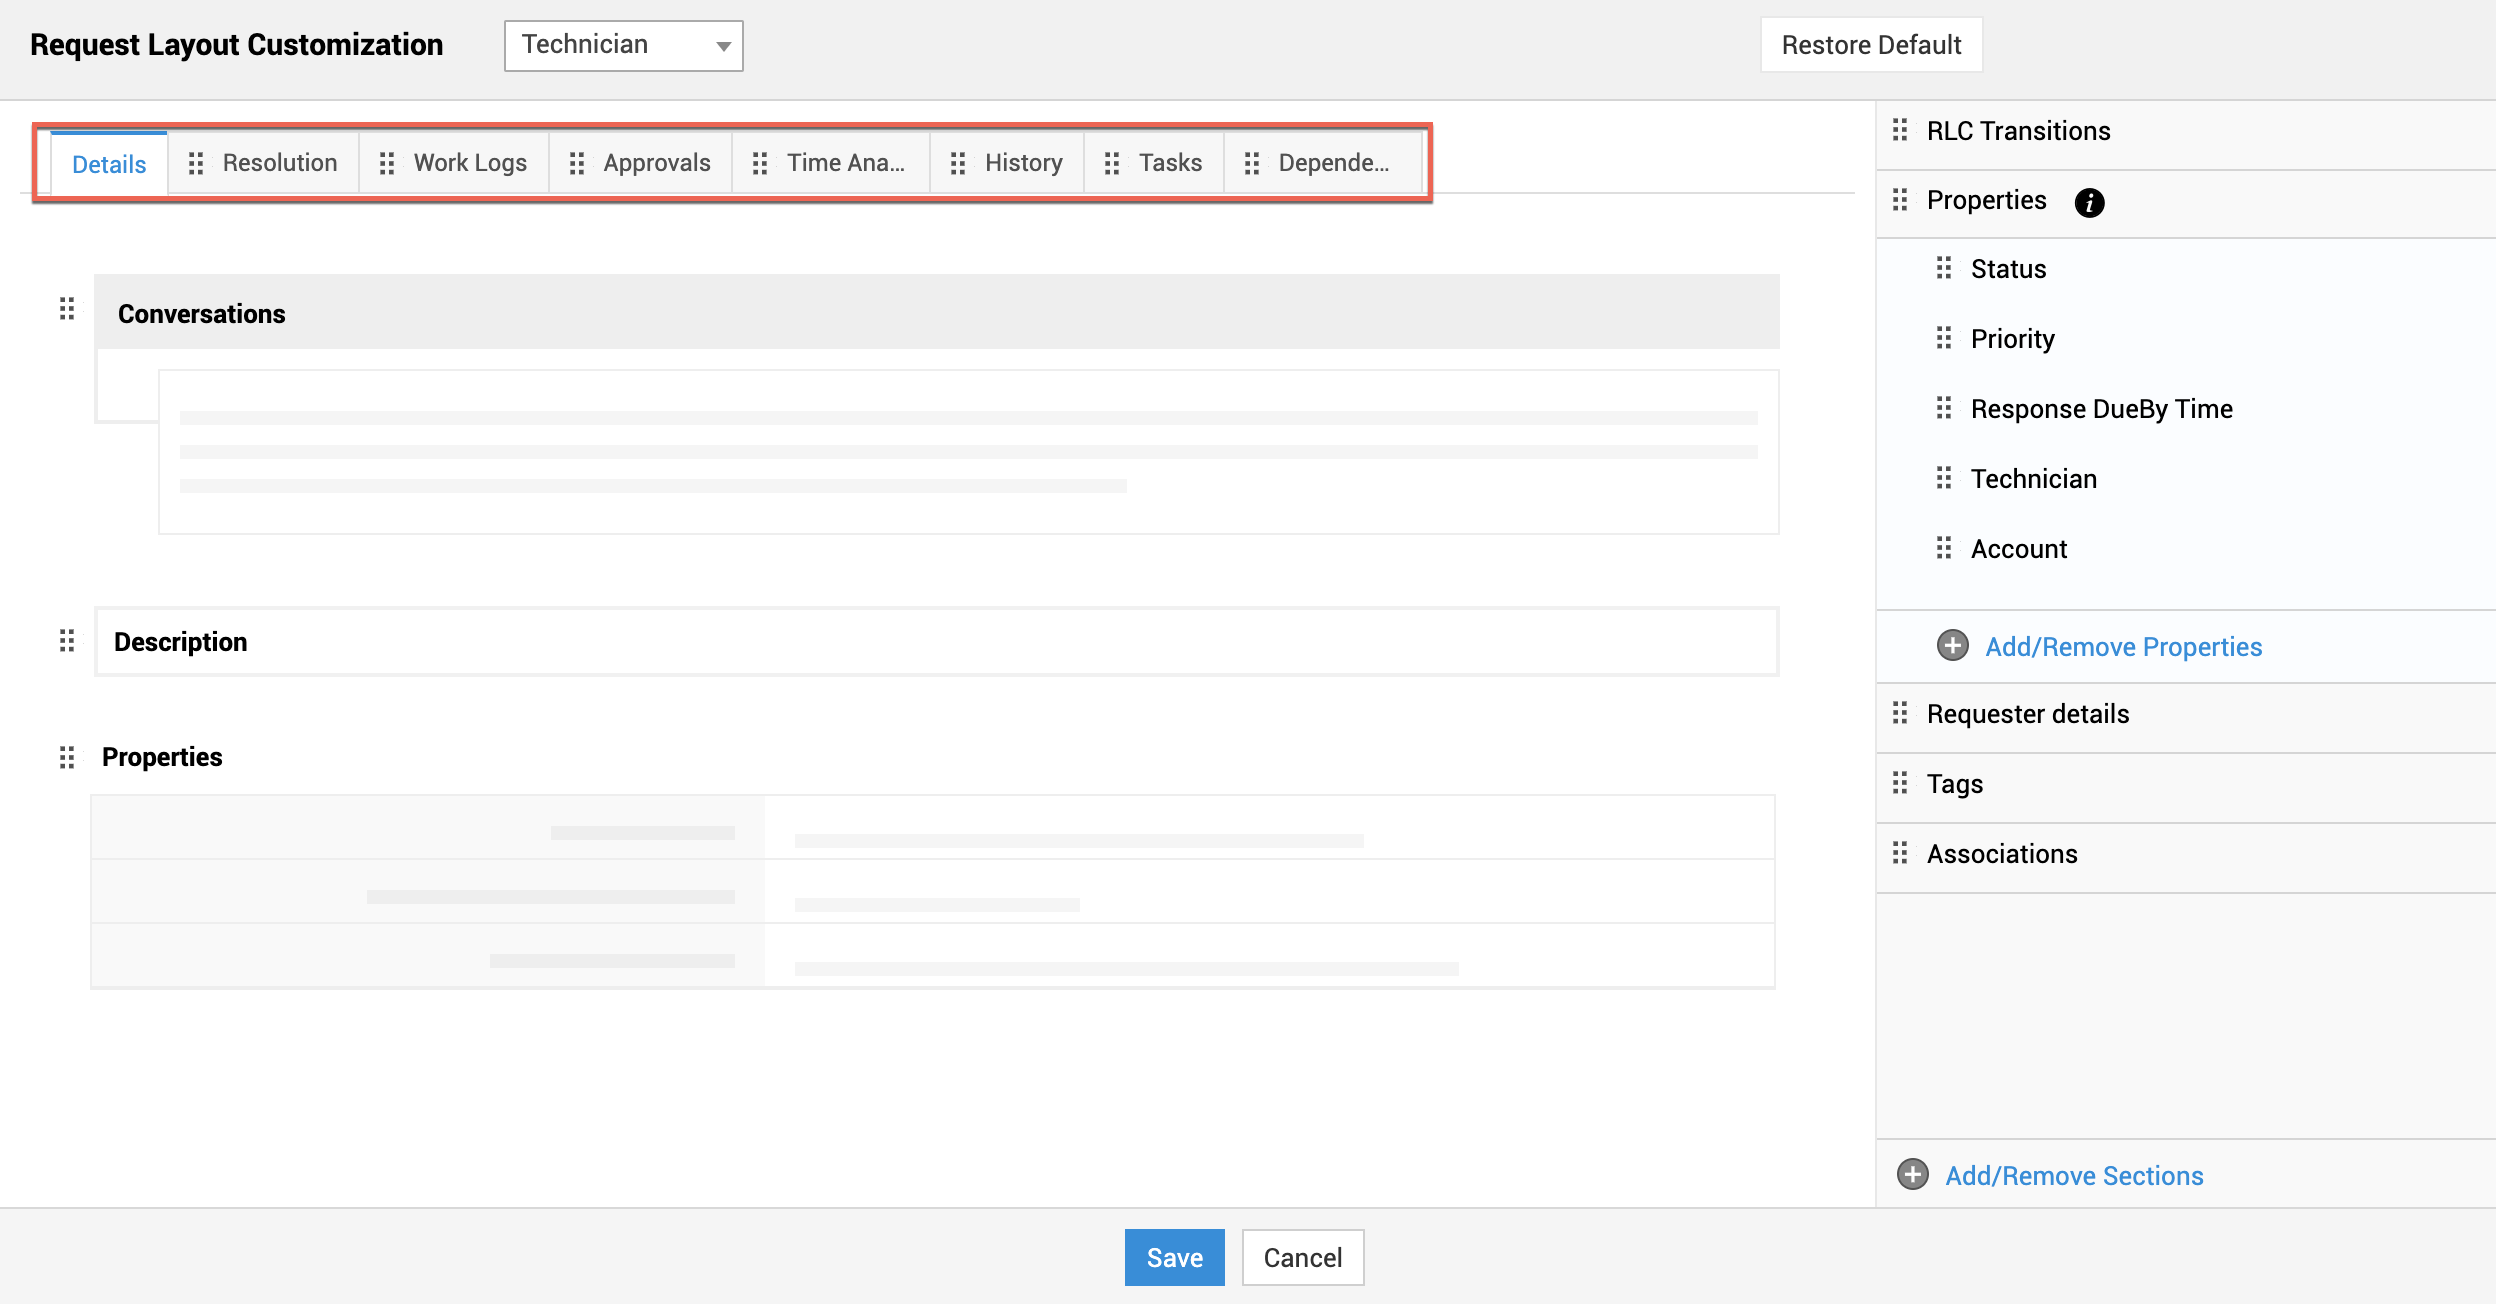
Task: Open the Technician role dropdown
Action: point(623,45)
